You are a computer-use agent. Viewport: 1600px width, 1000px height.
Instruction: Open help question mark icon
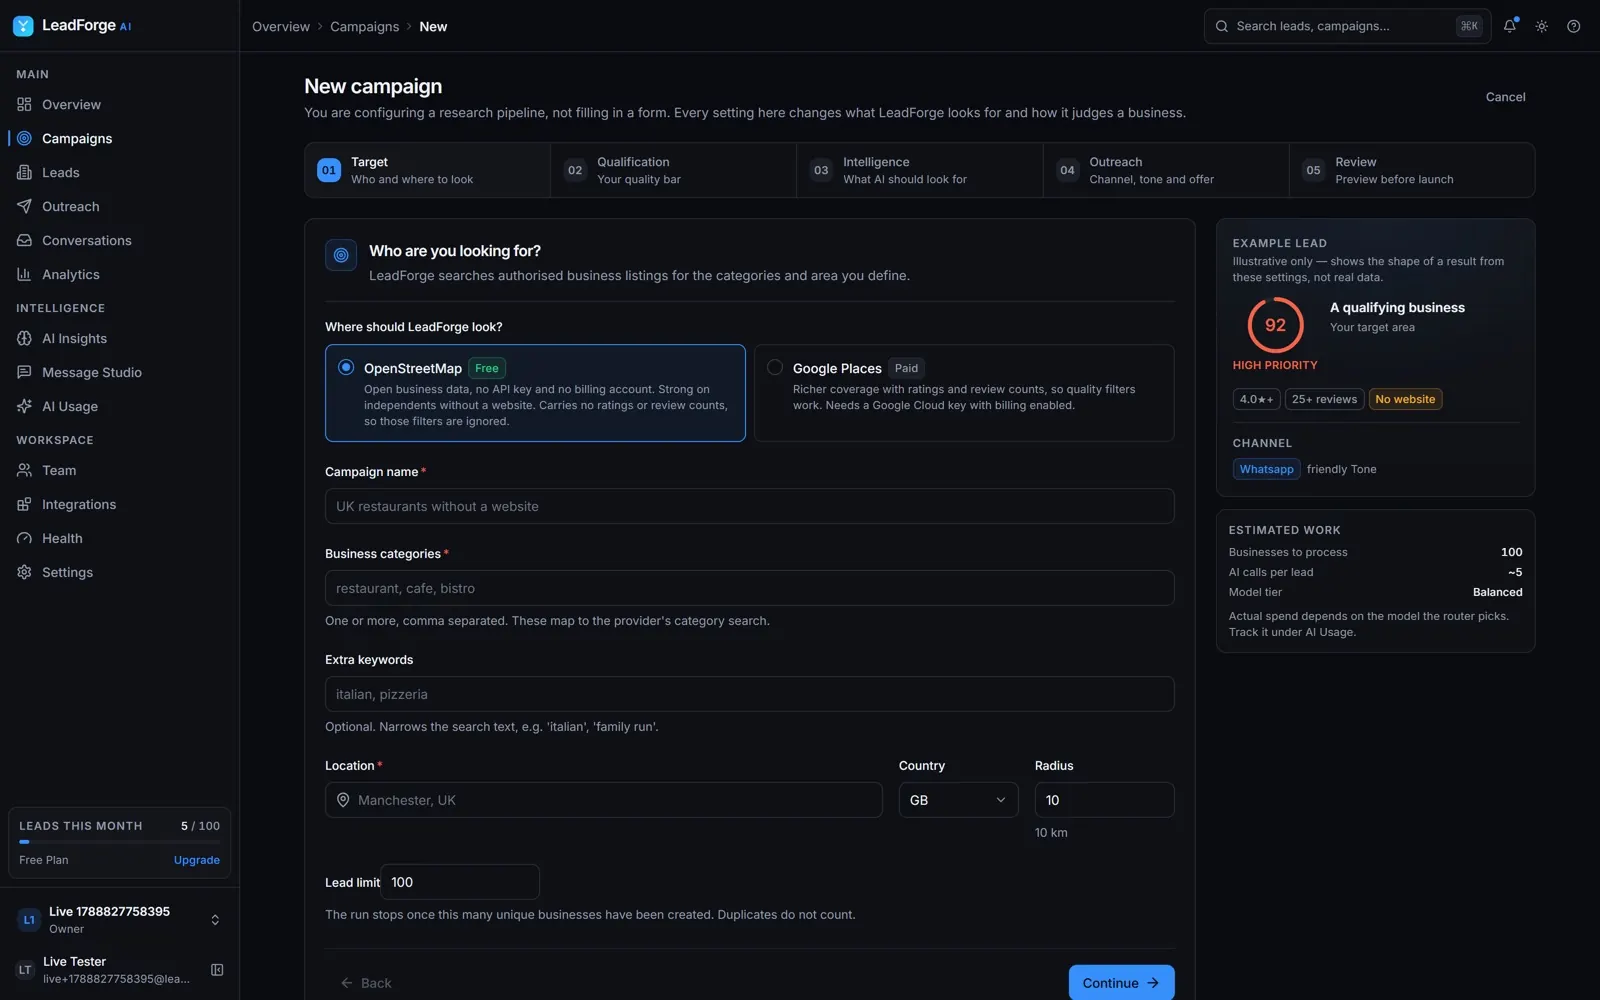pyautogui.click(x=1574, y=26)
